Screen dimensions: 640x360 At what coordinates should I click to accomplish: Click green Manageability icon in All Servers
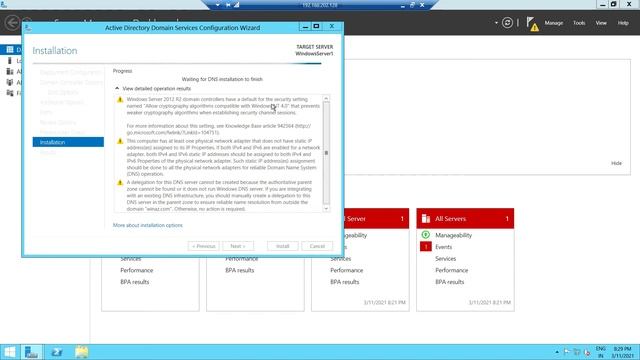pyautogui.click(x=426, y=235)
